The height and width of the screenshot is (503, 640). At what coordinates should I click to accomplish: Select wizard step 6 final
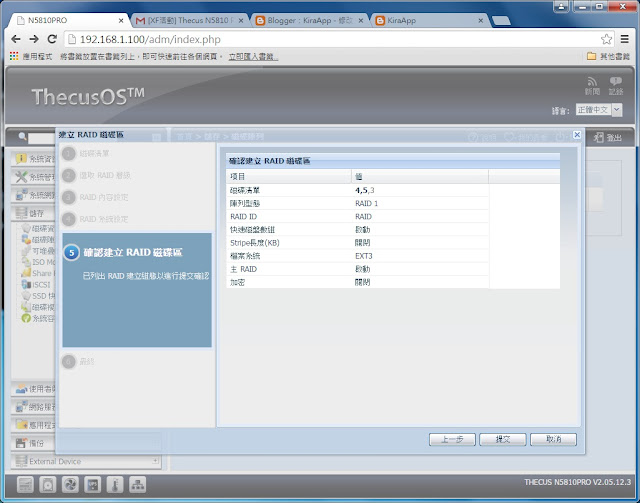(x=78, y=361)
